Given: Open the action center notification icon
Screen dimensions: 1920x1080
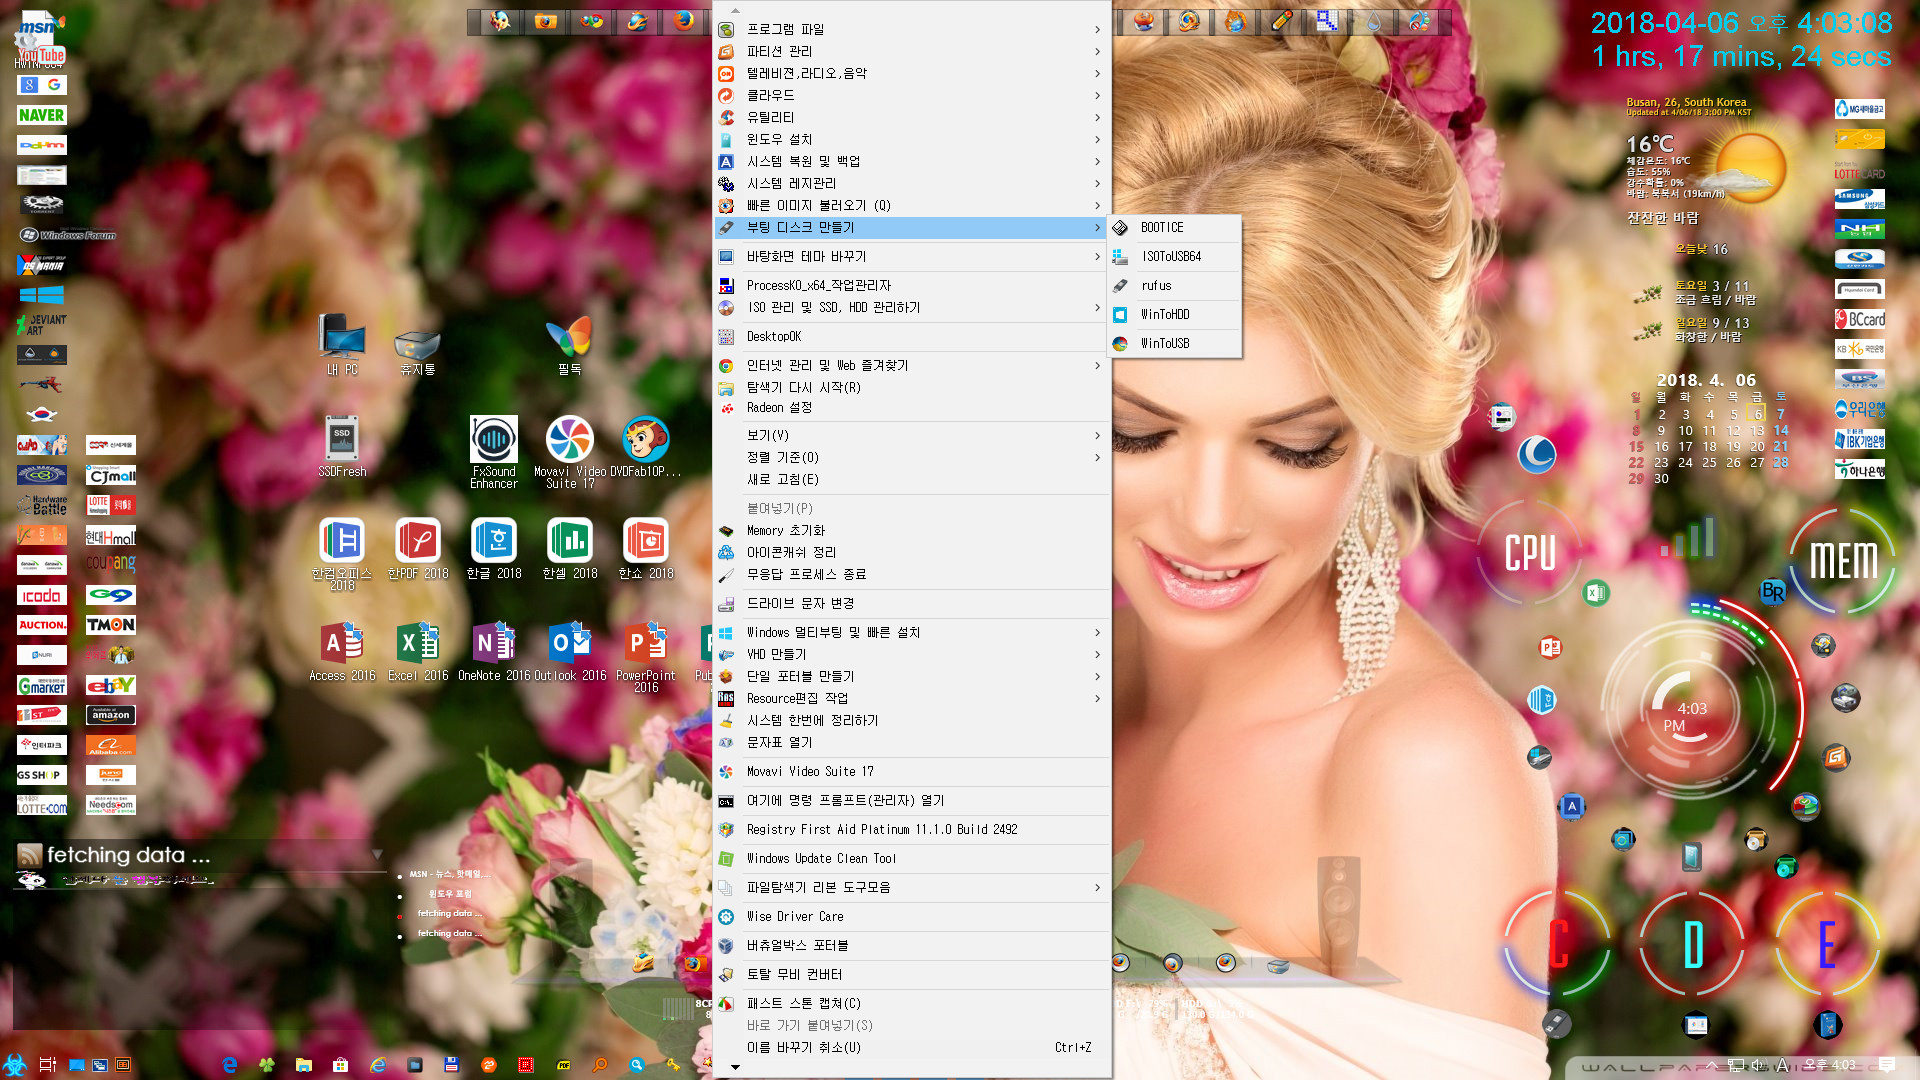Looking at the screenshot, I should (x=1887, y=1065).
